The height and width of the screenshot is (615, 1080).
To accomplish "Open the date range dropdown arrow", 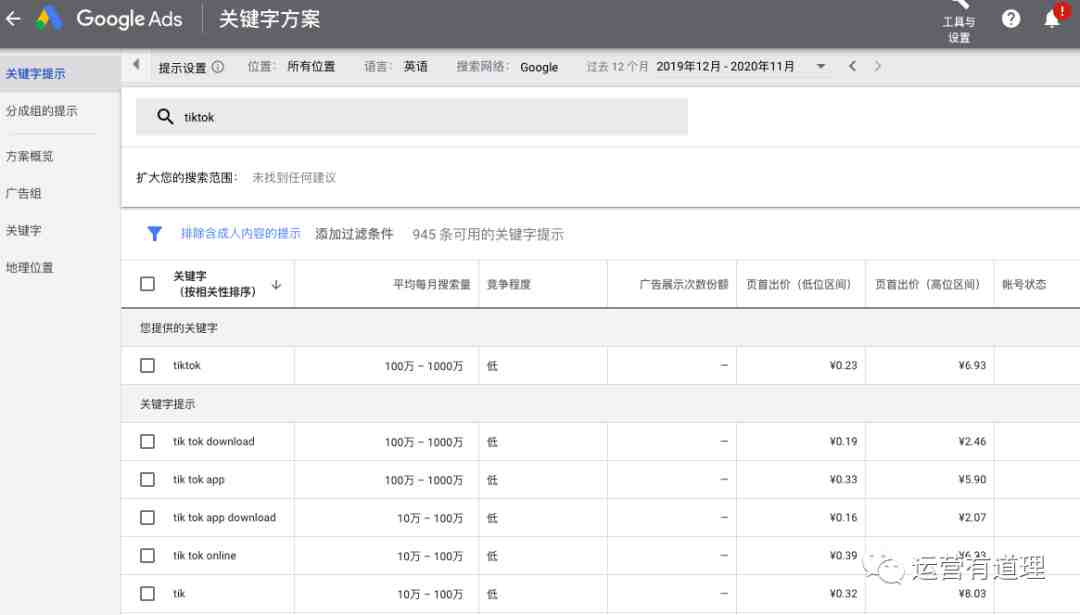I will pyautogui.click(x=821, y=67).
